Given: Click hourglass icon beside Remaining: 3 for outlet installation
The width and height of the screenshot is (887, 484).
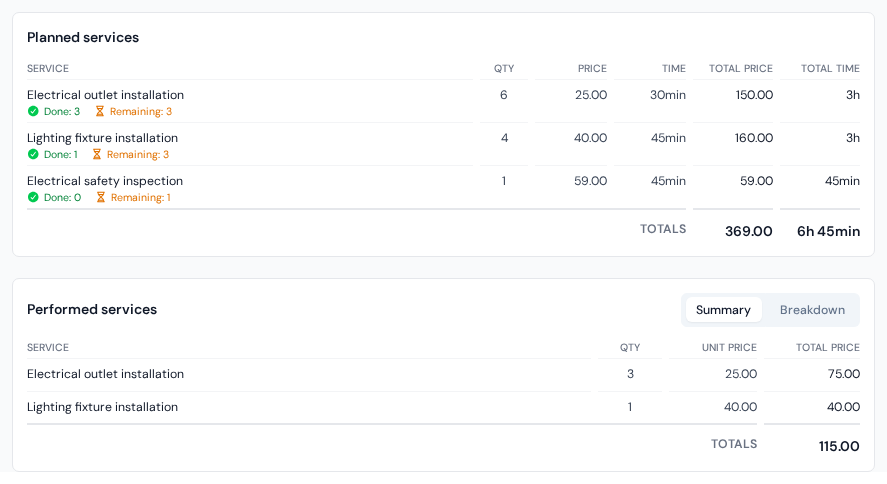Looking at the screenshot, I should [100, 111].
